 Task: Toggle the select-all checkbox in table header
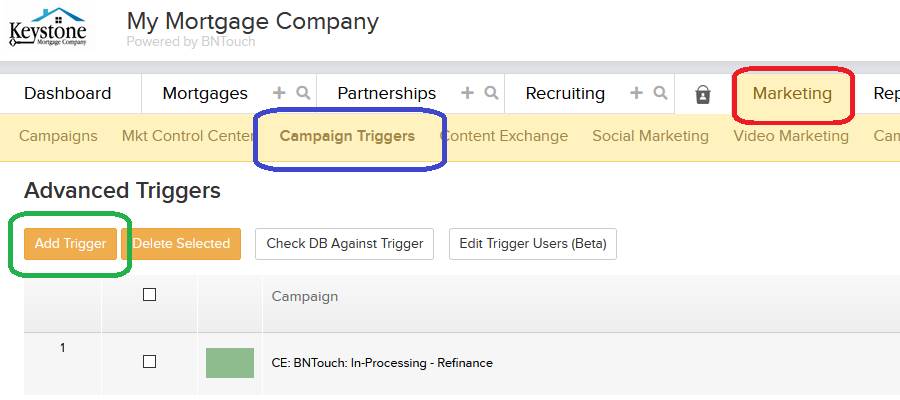pyautogui.click(x=149, y=295)
